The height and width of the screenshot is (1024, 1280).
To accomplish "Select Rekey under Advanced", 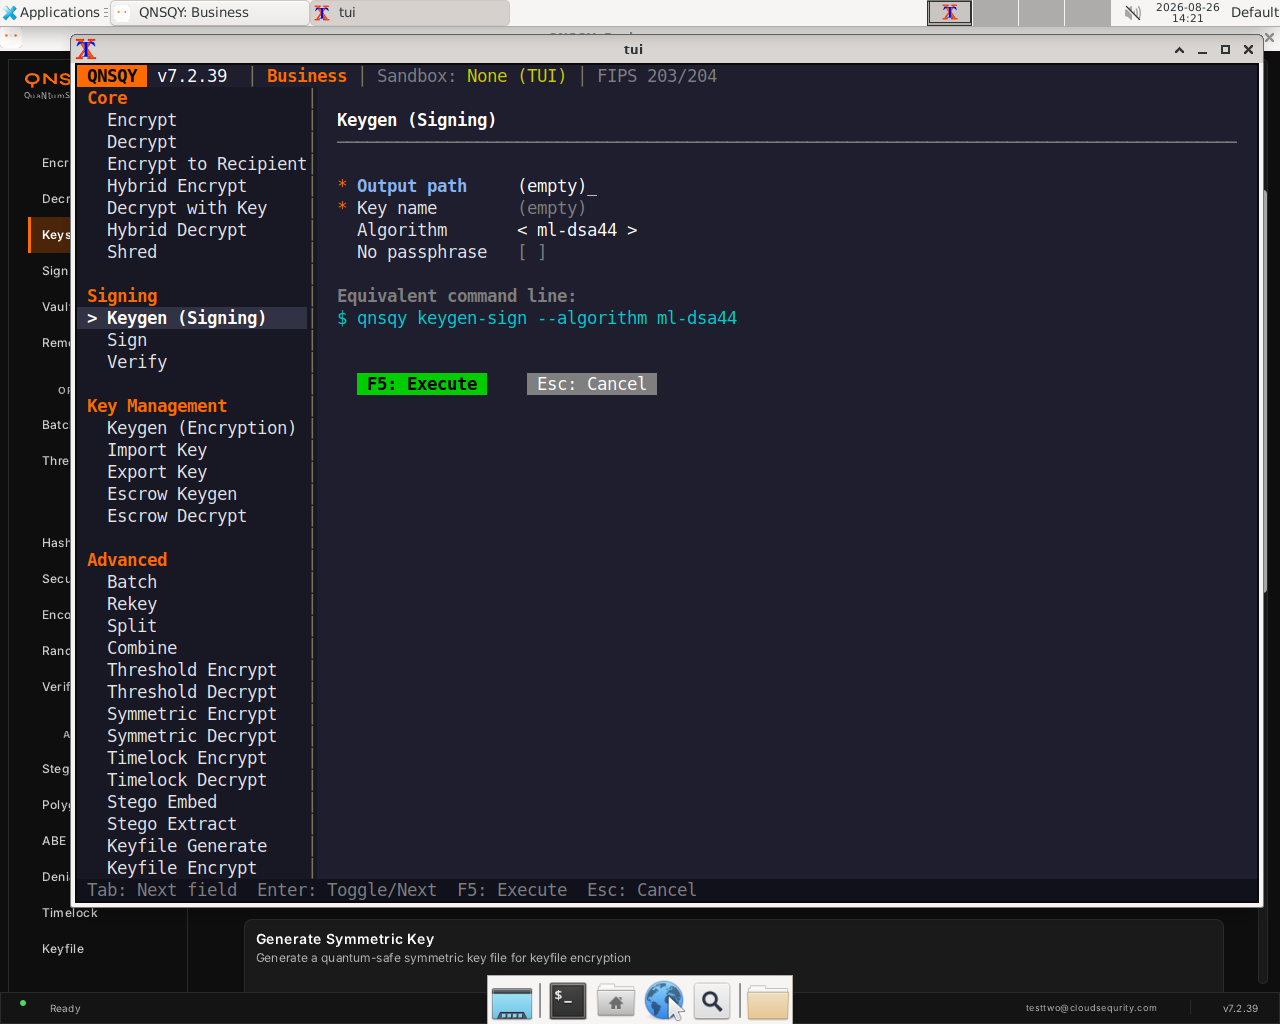I will tap(132, 604).
